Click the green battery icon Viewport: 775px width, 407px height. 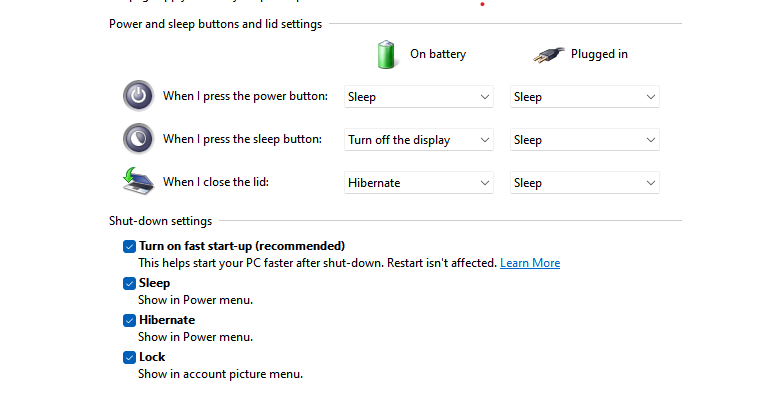pos(387,54)
